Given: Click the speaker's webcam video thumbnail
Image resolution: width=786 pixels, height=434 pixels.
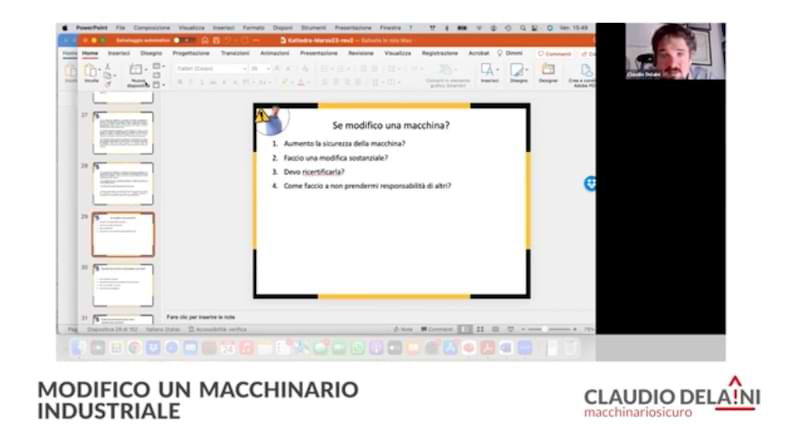Looking at the screenshot, I should pos(675,51).
